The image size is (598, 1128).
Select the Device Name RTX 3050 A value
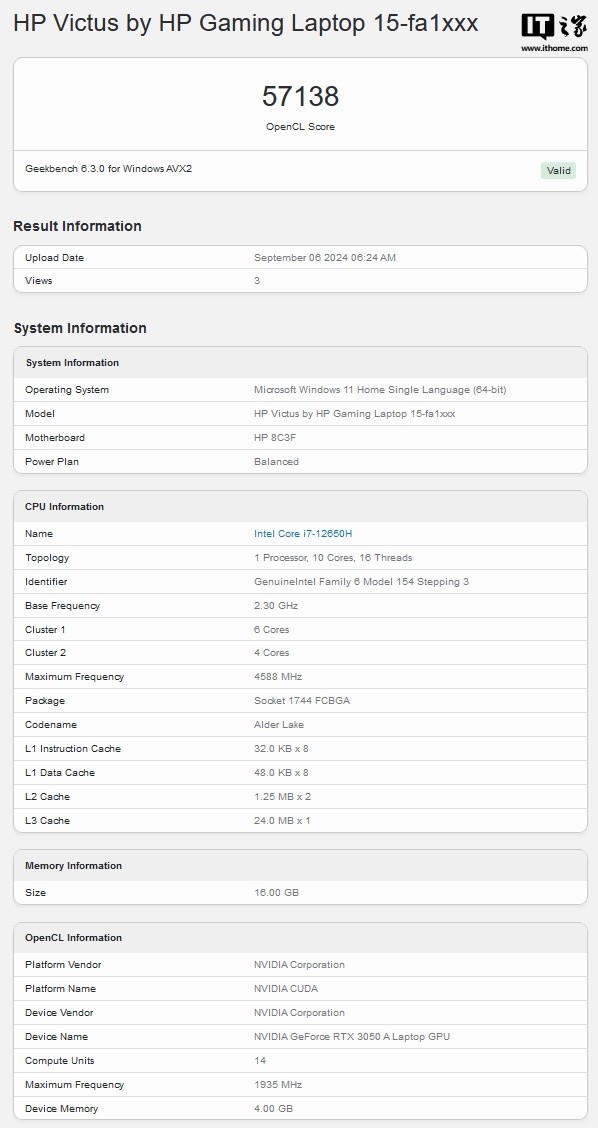[x=352, y=1037]
